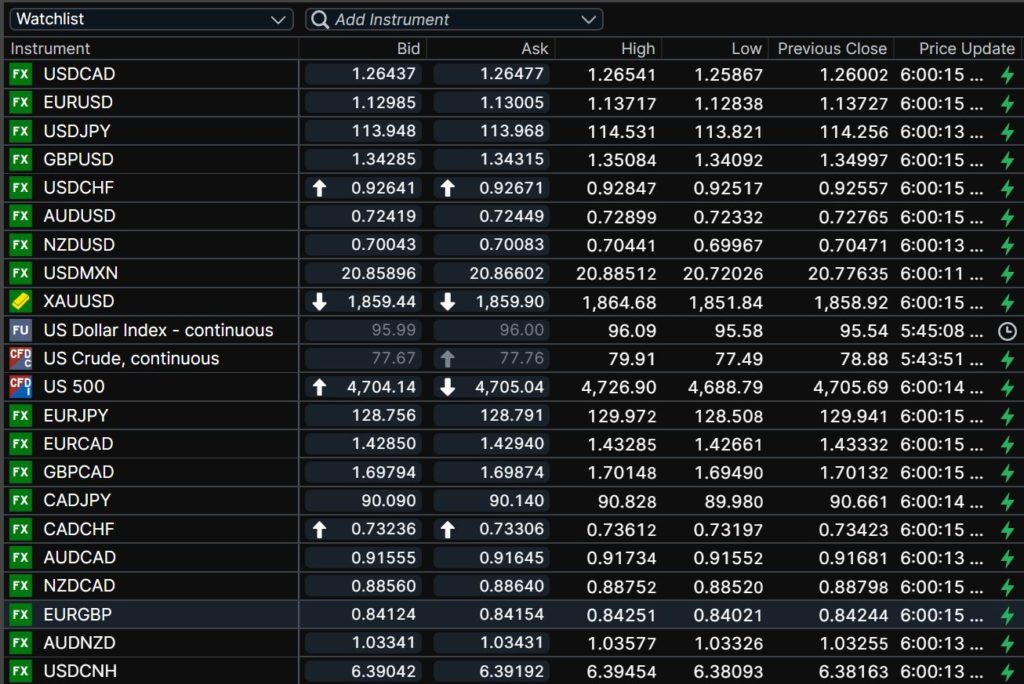Click the gold bar icon for XAUUSD

(x=20, y=302)
